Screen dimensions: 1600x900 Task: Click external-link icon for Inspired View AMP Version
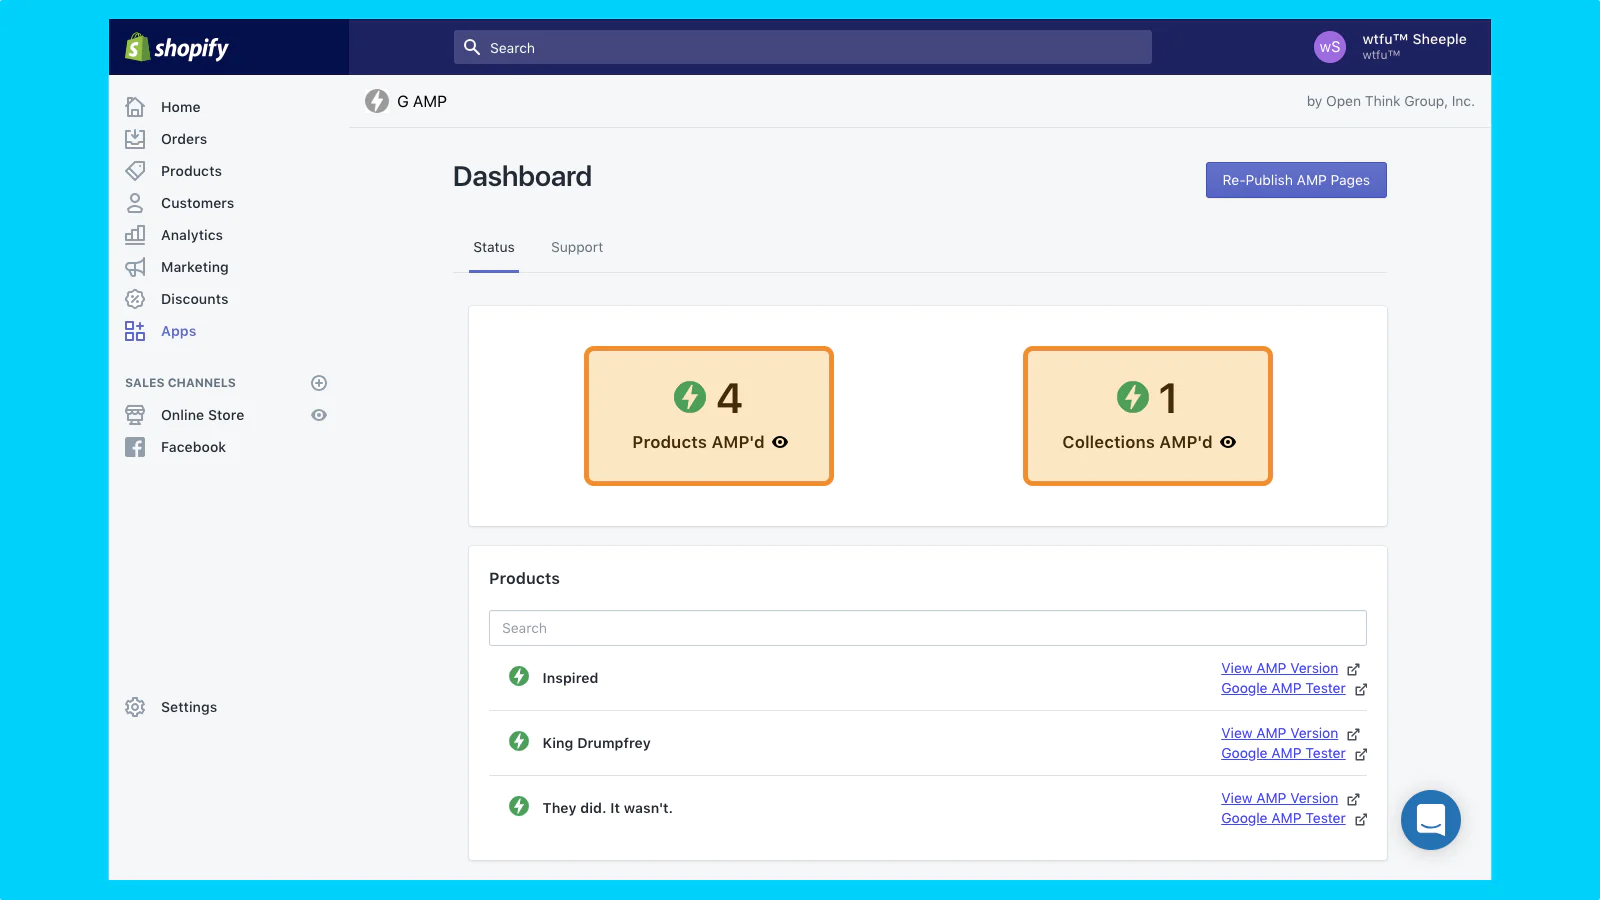(x=1353, y=669)
